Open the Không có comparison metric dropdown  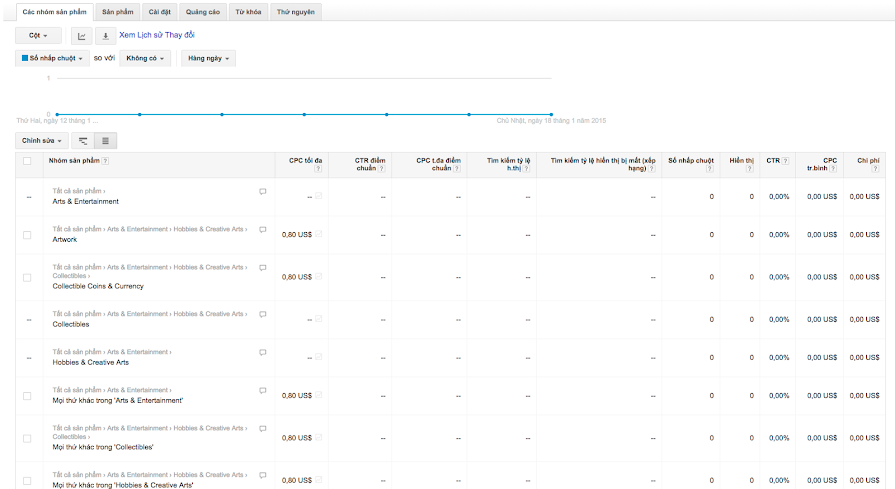point(145,58)
